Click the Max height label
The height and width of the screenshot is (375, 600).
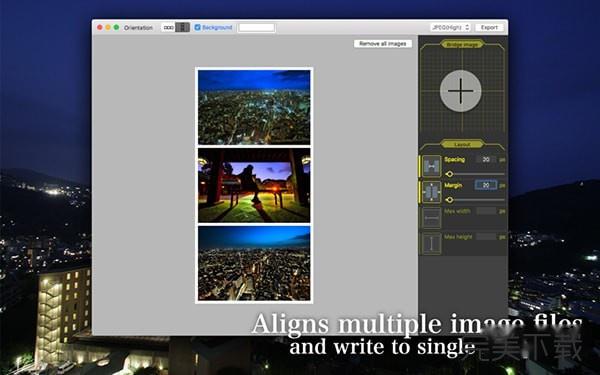point(458,237)
